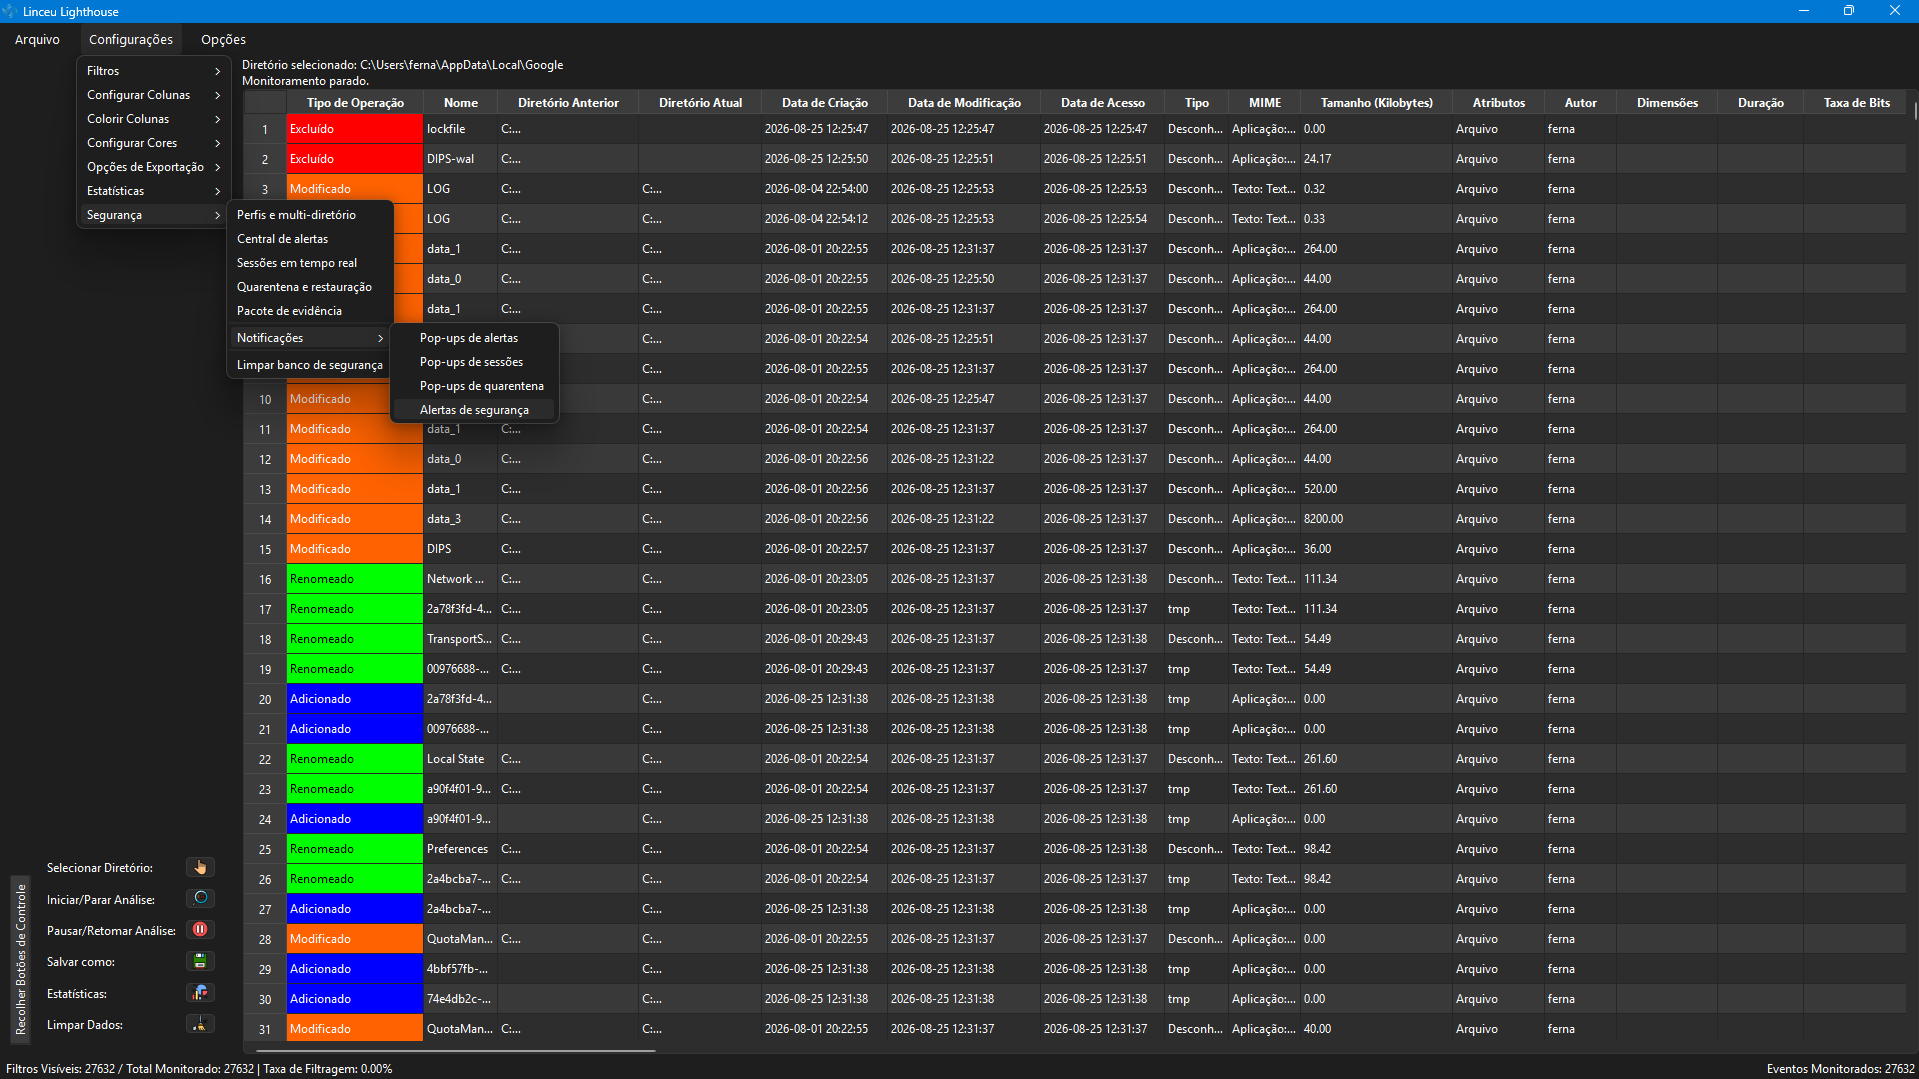1919x1079 pixels.
Task: Toggle Pop-ups de sessões
Action: pos(475,362)
